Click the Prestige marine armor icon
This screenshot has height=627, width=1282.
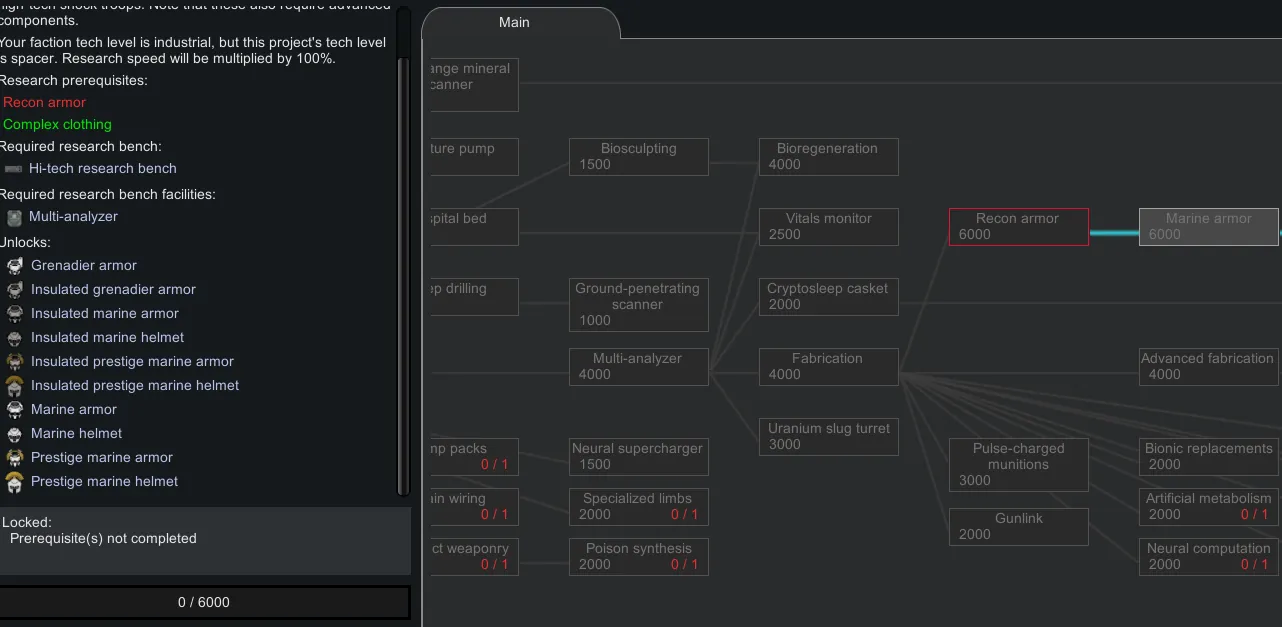point(14,458)
